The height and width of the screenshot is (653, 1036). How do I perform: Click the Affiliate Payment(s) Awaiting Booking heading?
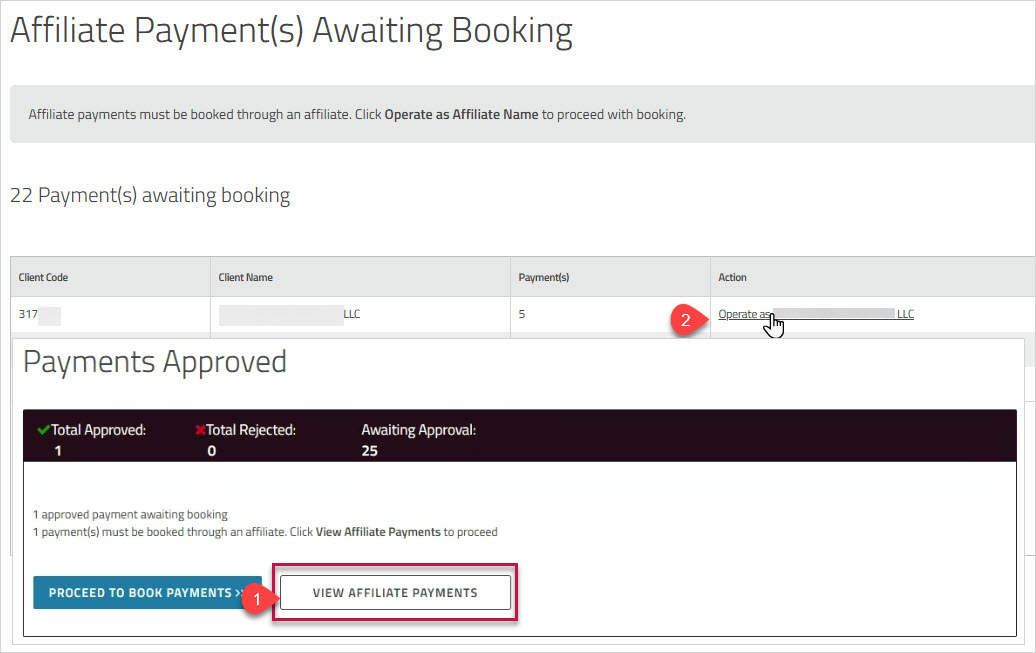click(291, 32)
